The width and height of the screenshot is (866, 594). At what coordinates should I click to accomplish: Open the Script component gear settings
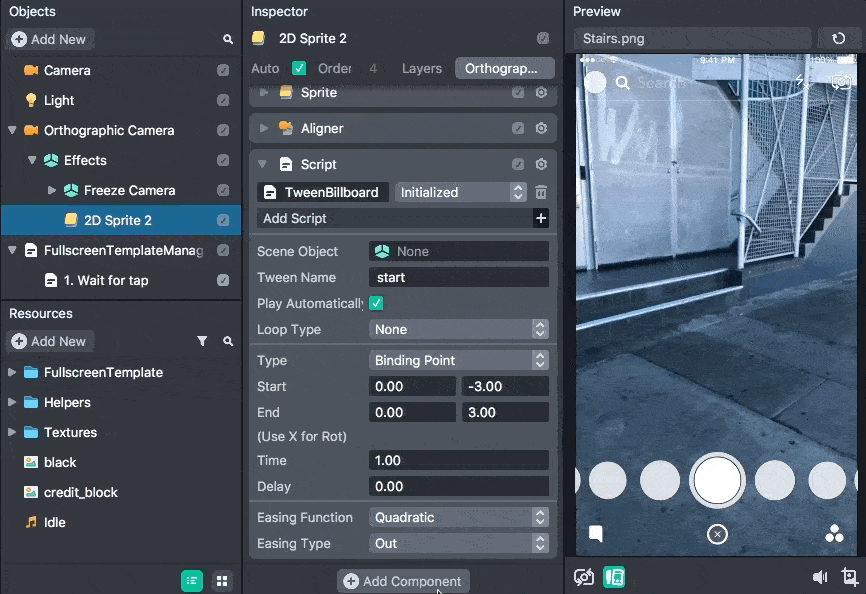pyautogui.click(x=541, y=164)
